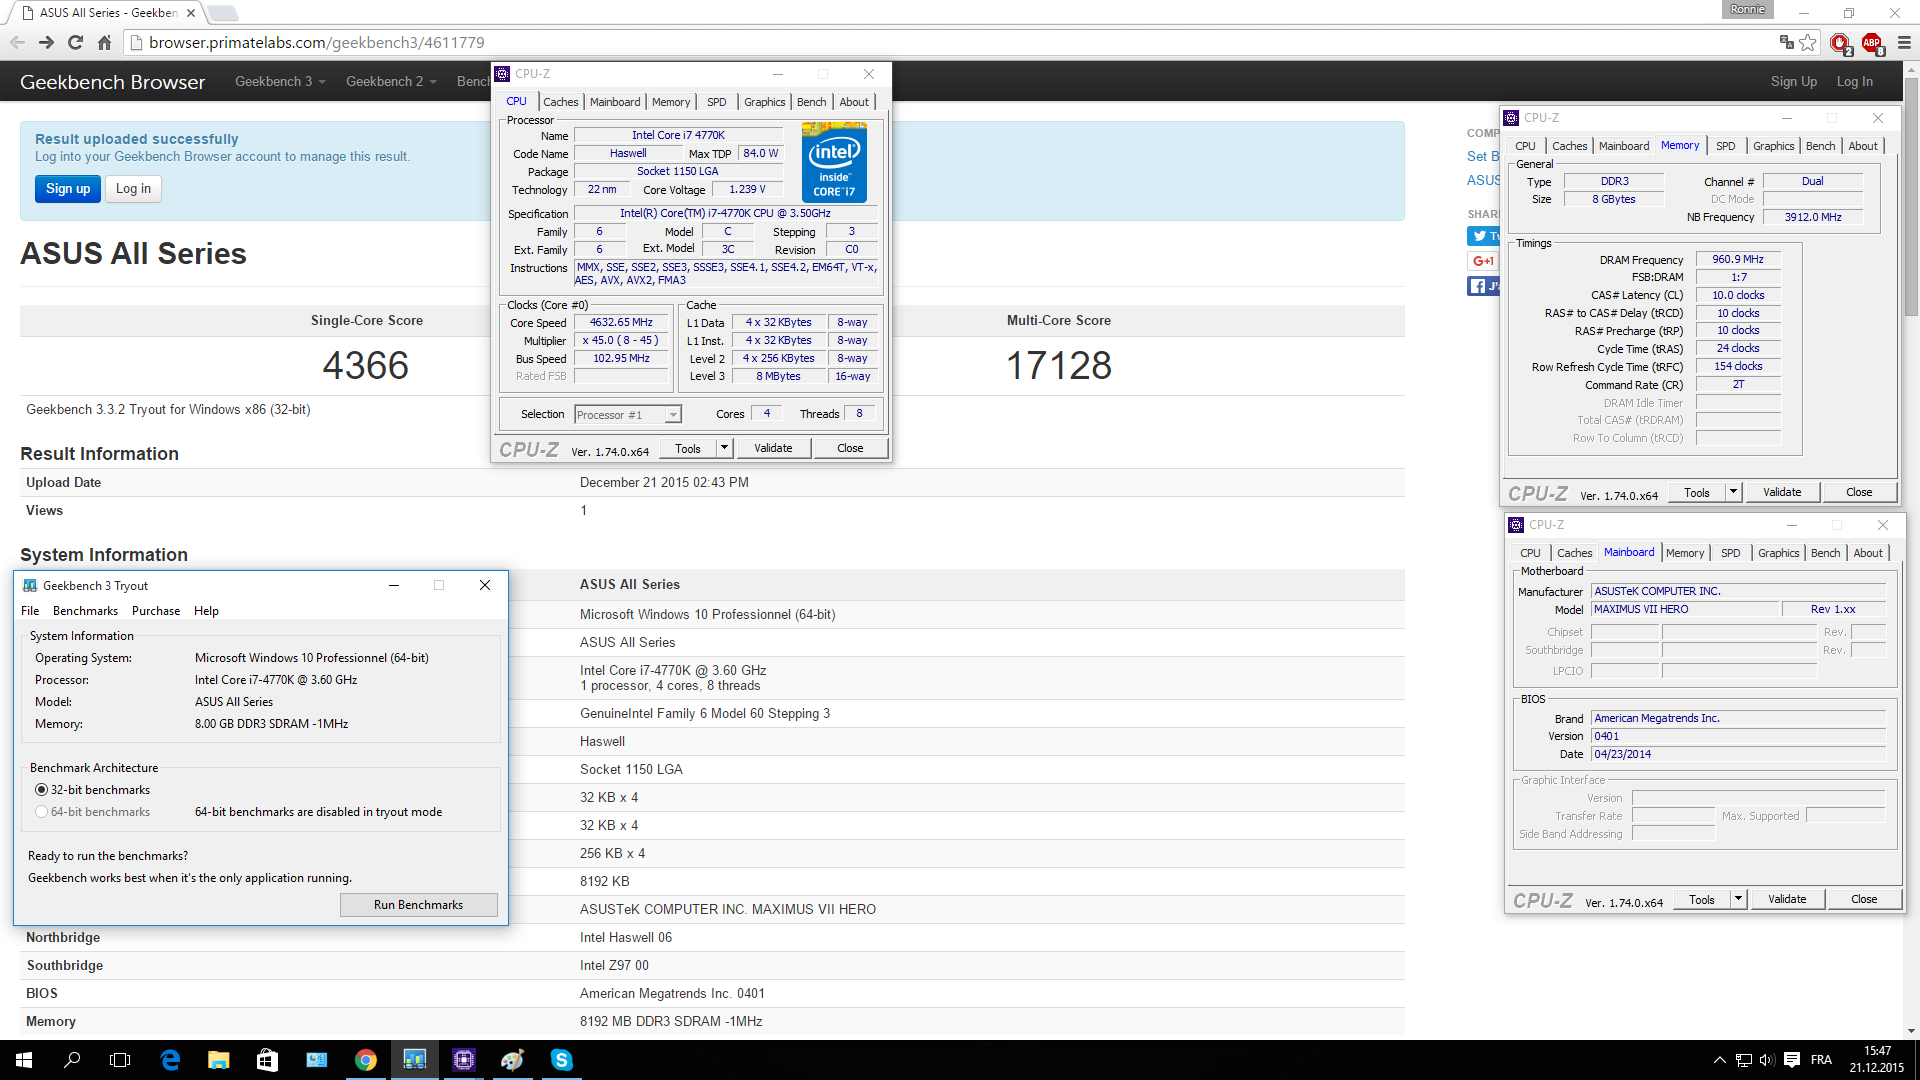Click the translate page icon in address bar
Image resolution: width=1920 pixels, height=1080 pixels.
(1786, 42)
